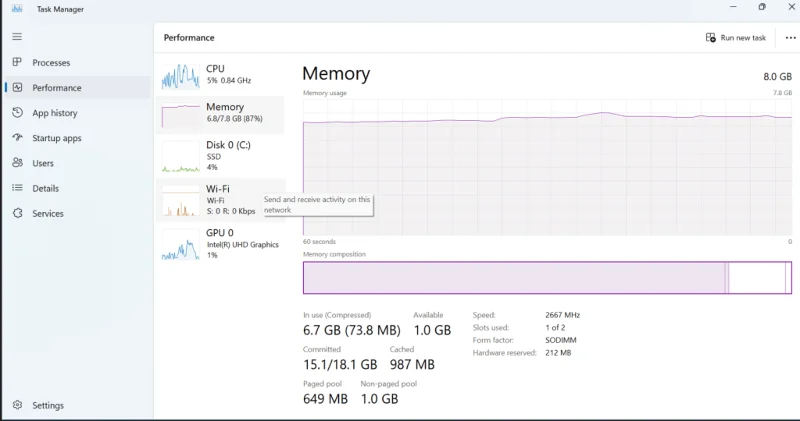The height and width of the screenshot is (421, 800).
Task: Click the Run new task button
Action: tap(736, 38)
